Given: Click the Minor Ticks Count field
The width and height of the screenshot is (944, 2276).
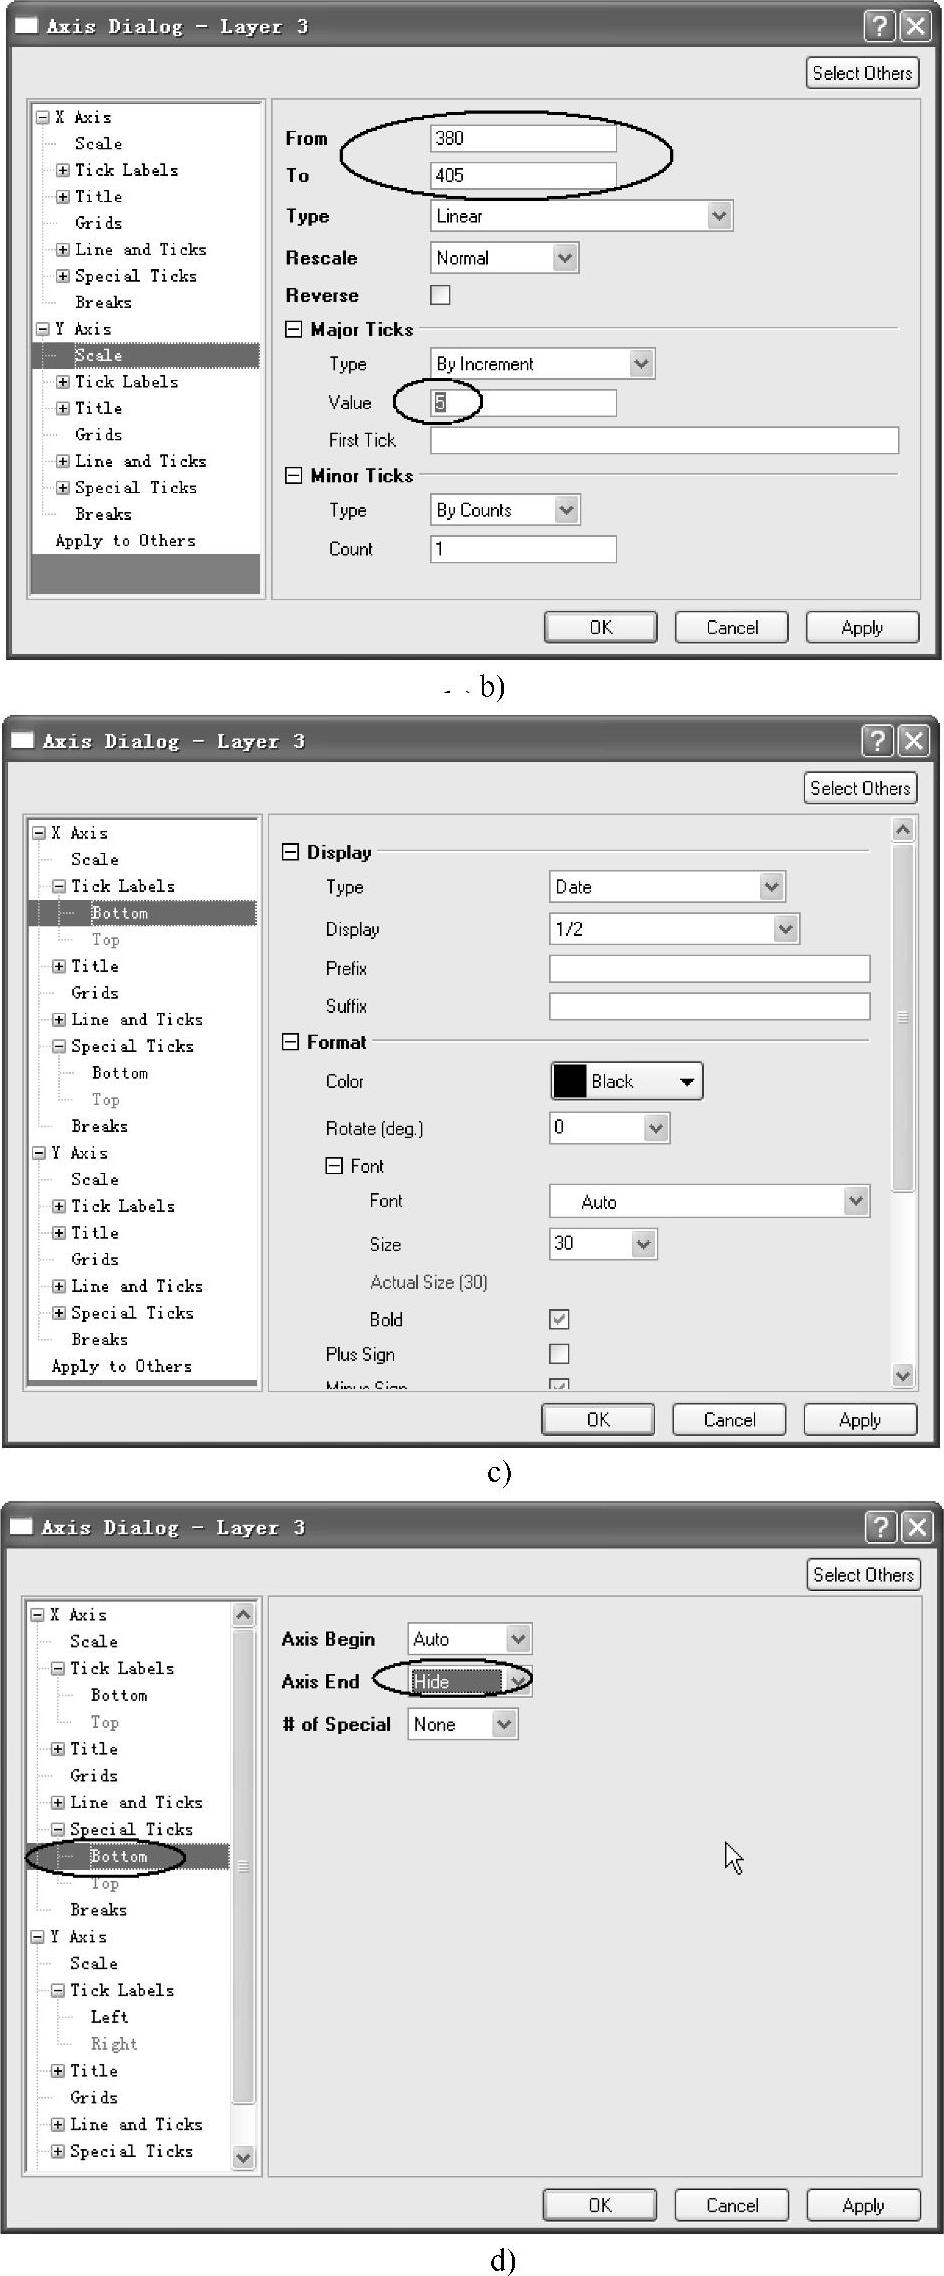Looking at the screenshot, I should (x=523, y=549).
